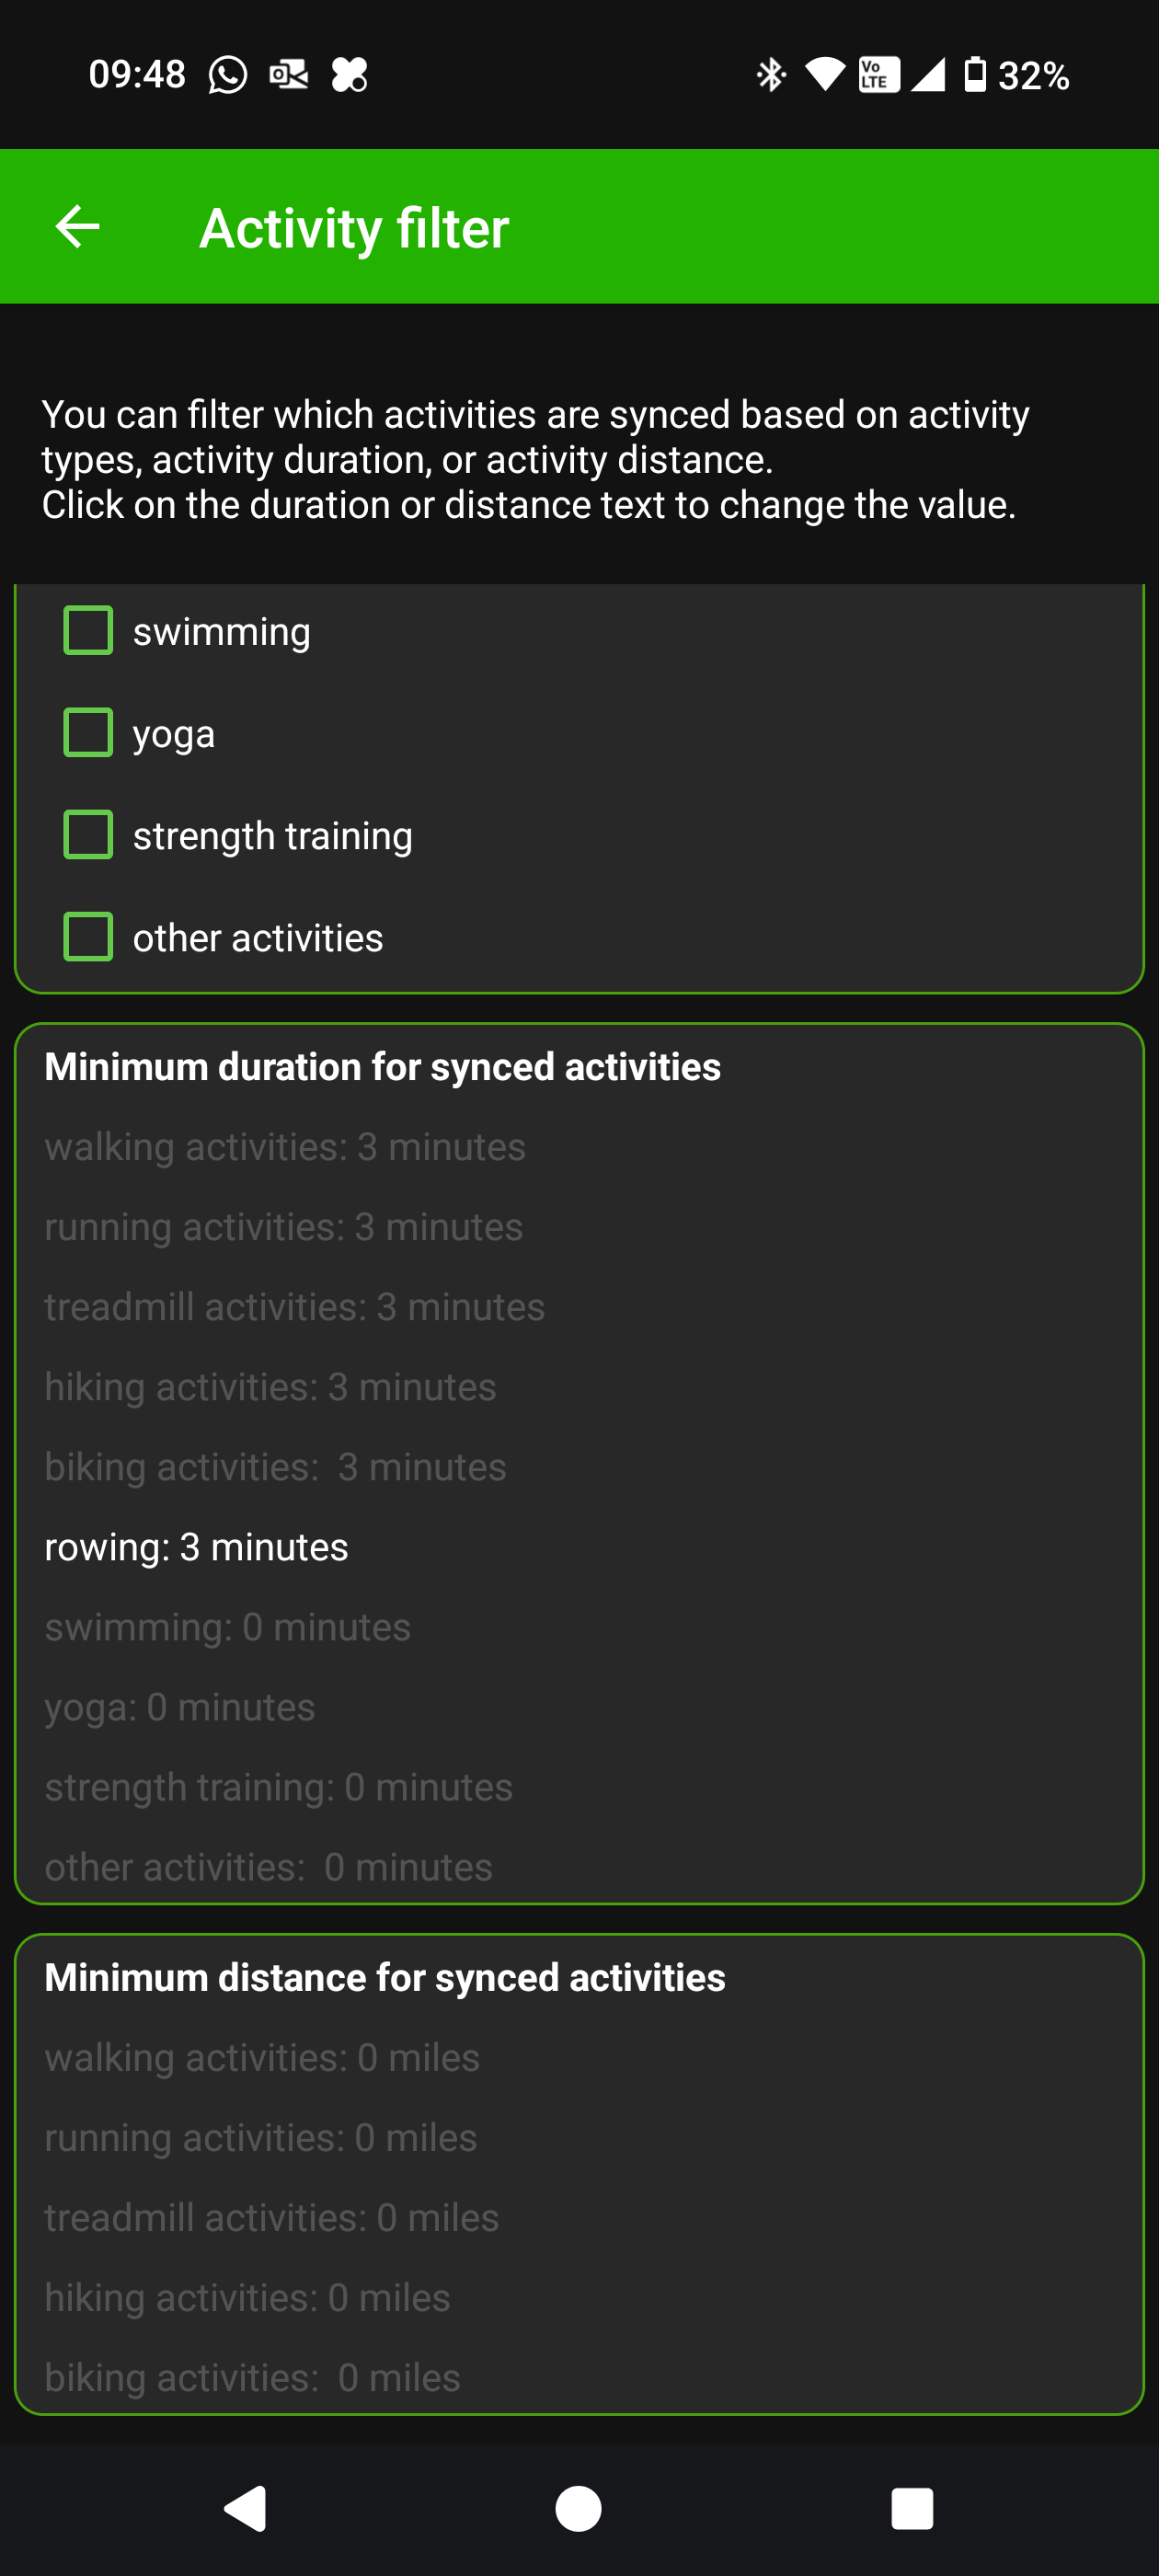Toggle the strength training checkbox

pos(88,835)
